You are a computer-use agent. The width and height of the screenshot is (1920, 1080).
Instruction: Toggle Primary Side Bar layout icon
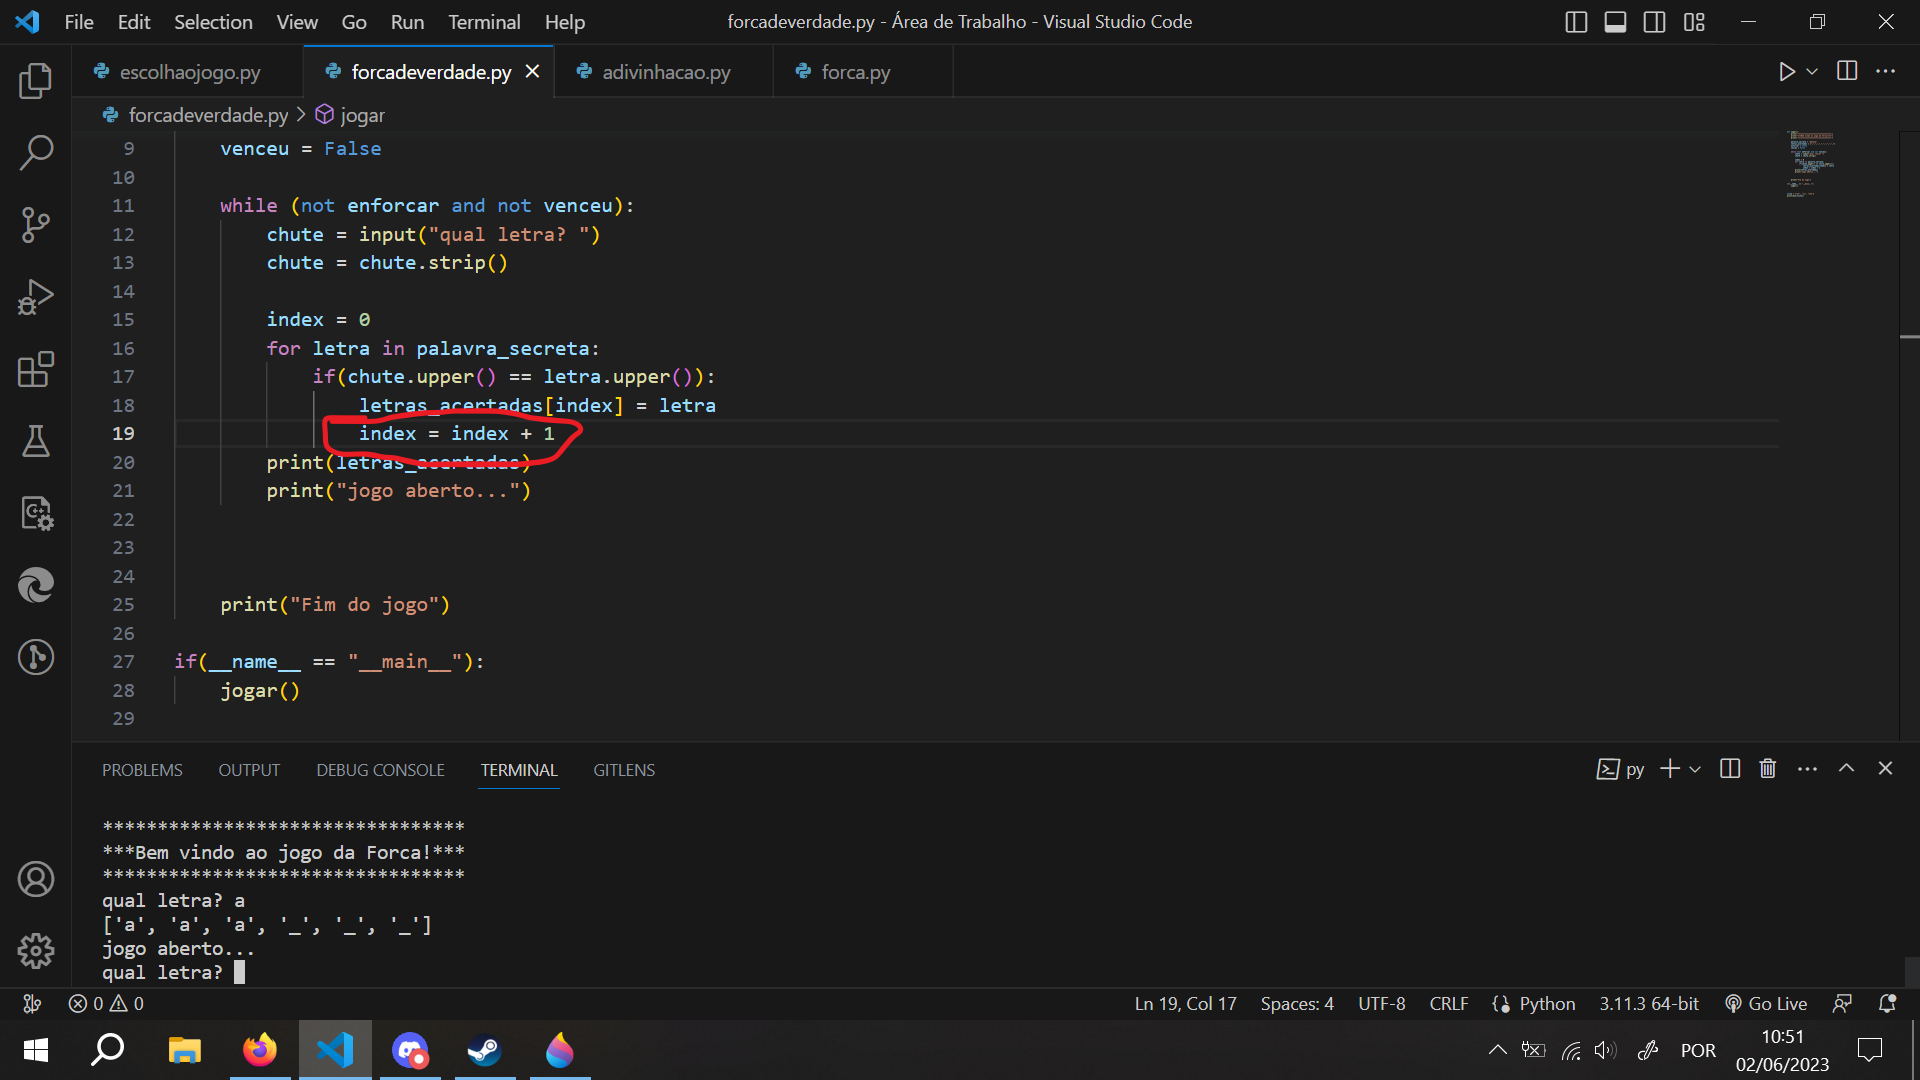click(1576, 22)
